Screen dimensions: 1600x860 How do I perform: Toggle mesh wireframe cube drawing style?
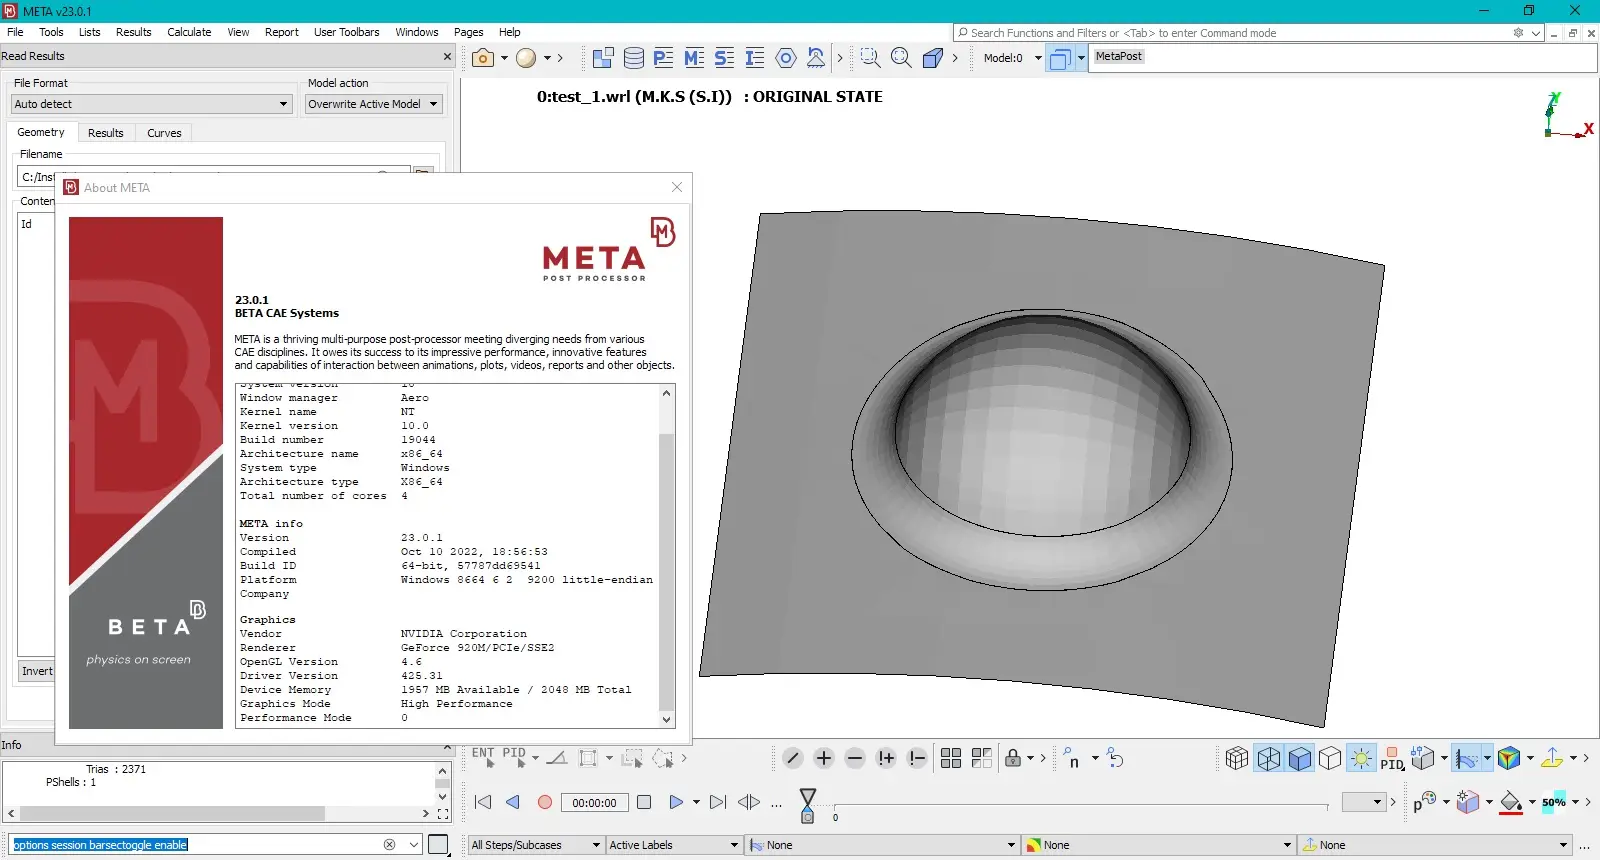tap(1237, 758)
